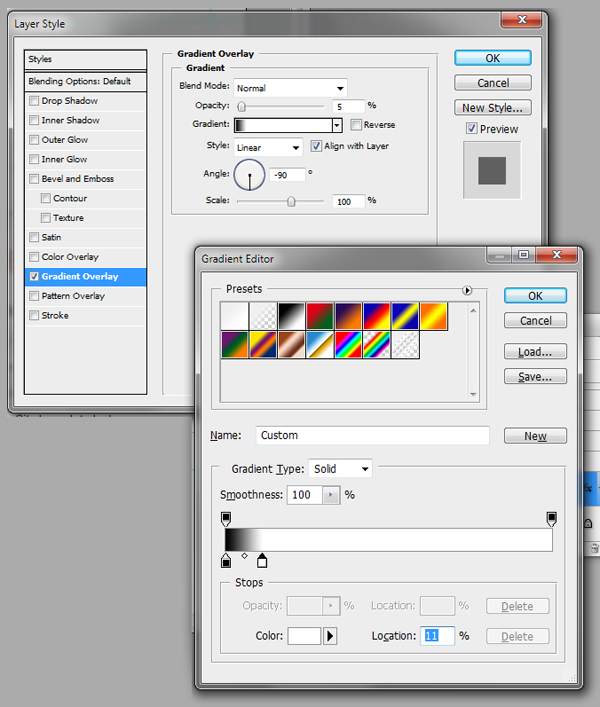Click OK in the Layer Style dialog
The width and height of the screenshot is (600, 707).
click(x=493, y=58)
